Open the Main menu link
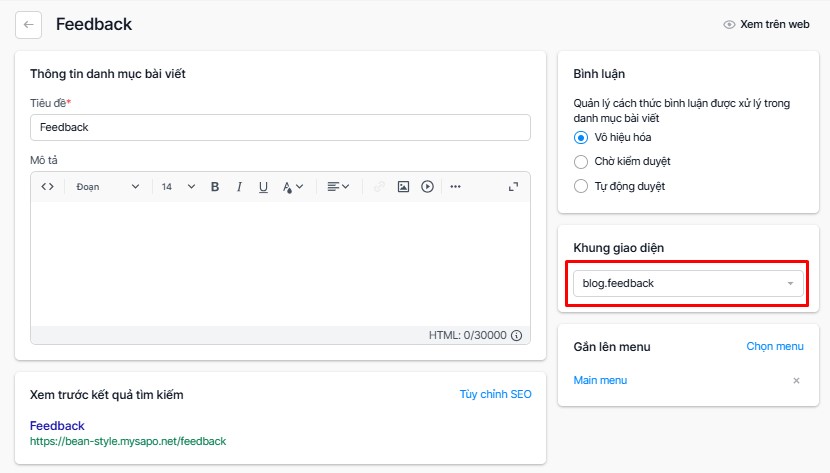 pos(600,380)
